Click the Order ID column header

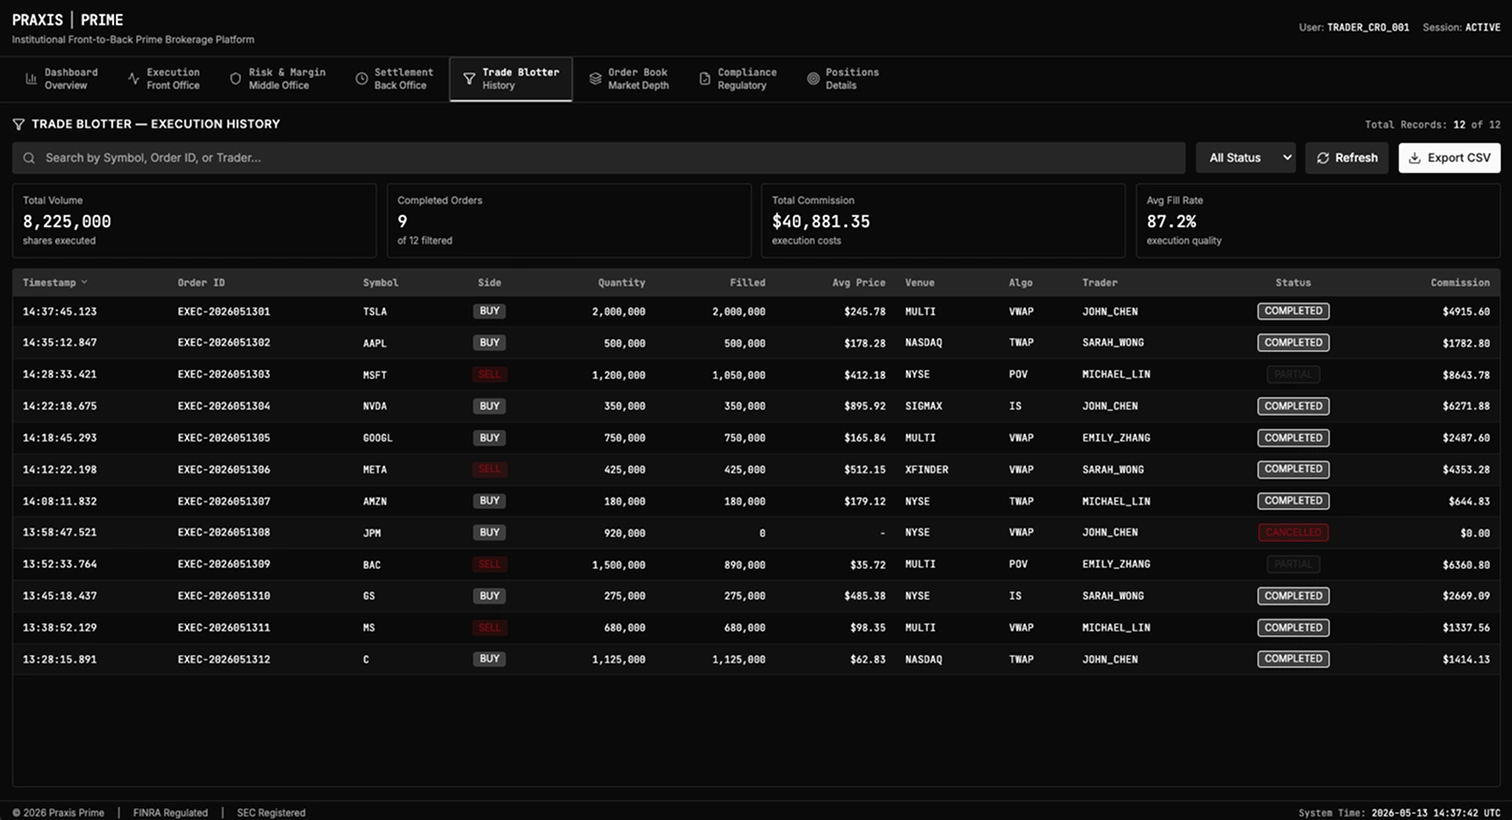coord(201,283)
